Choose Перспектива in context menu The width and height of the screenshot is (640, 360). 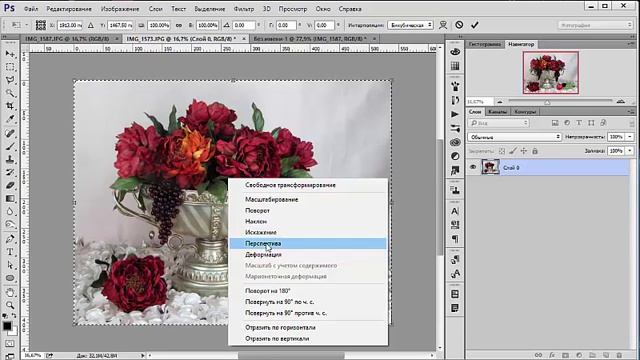pos(308,244)
